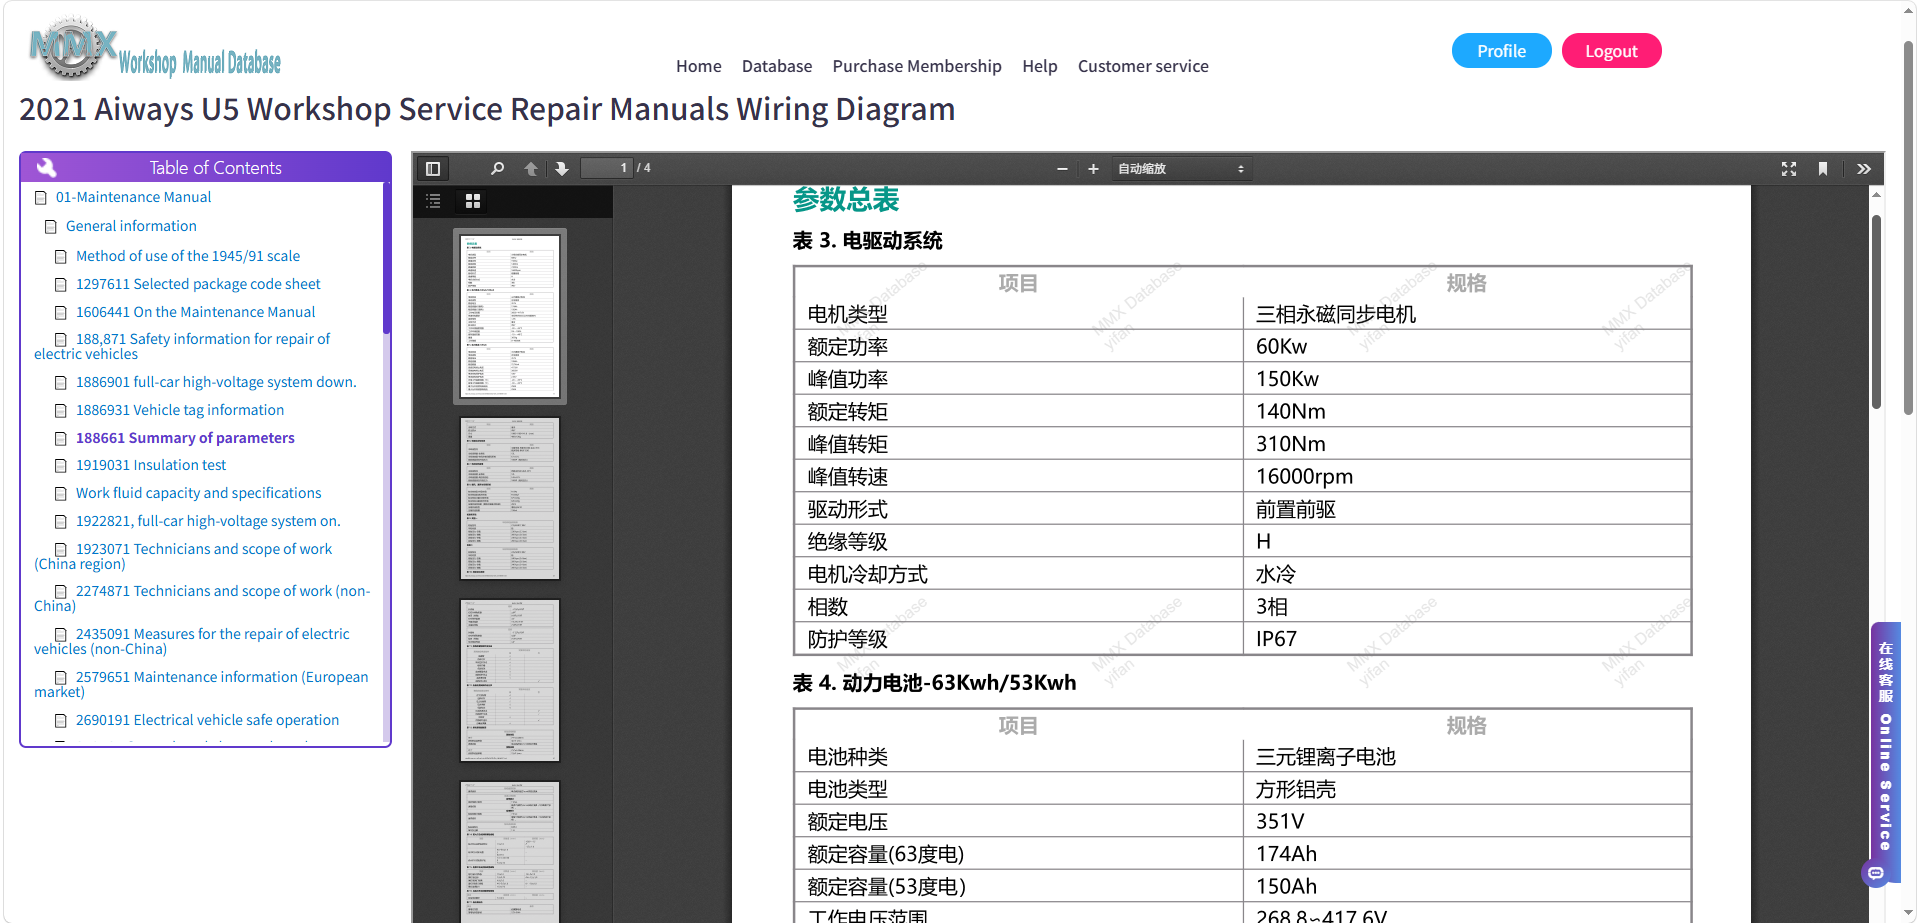
Task: Open 1886901 full-car high-voltage system down
Action: 216,382
